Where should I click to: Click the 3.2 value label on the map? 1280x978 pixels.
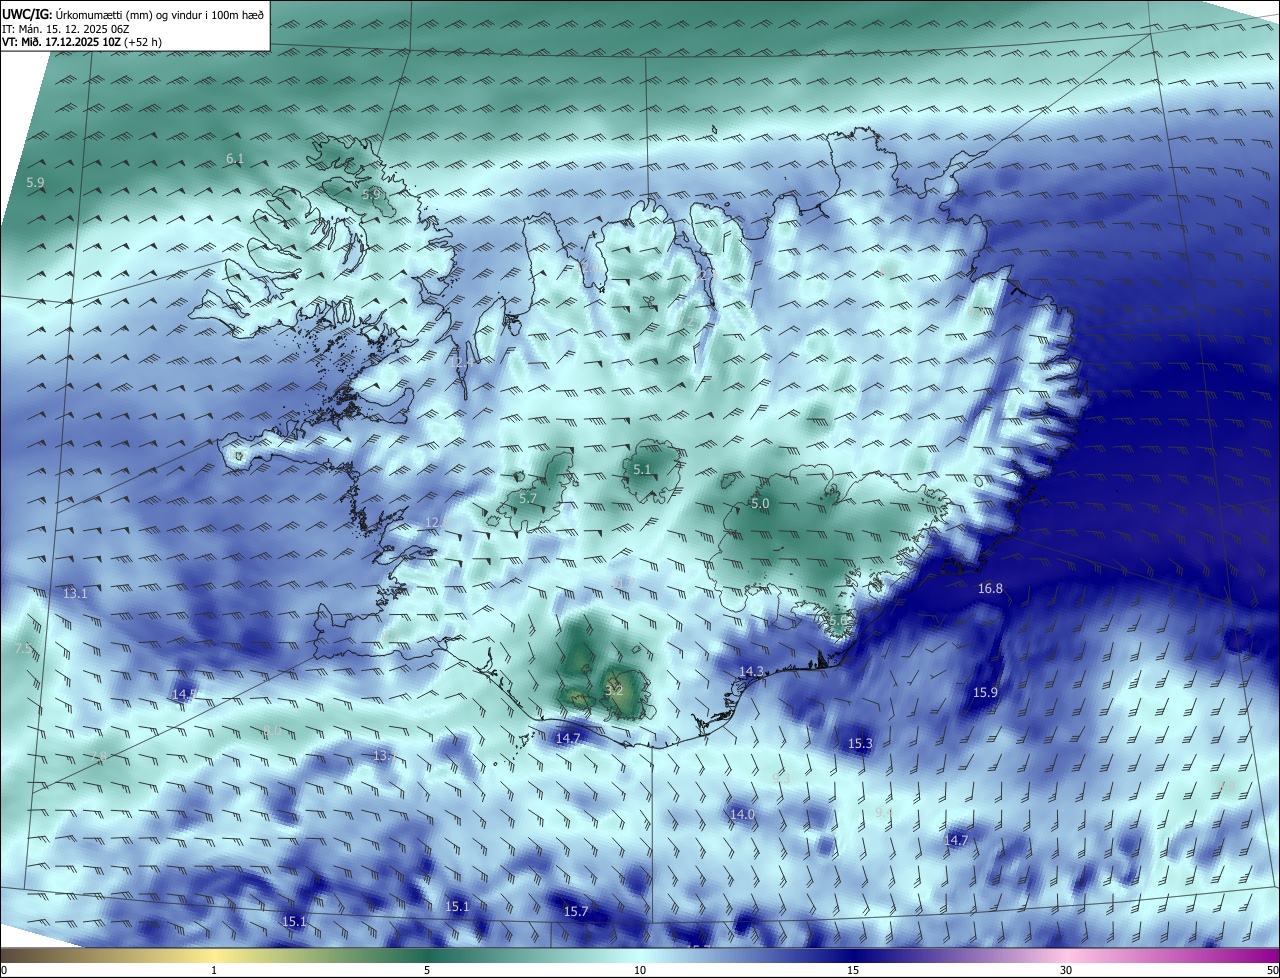[x=615, y=690]
